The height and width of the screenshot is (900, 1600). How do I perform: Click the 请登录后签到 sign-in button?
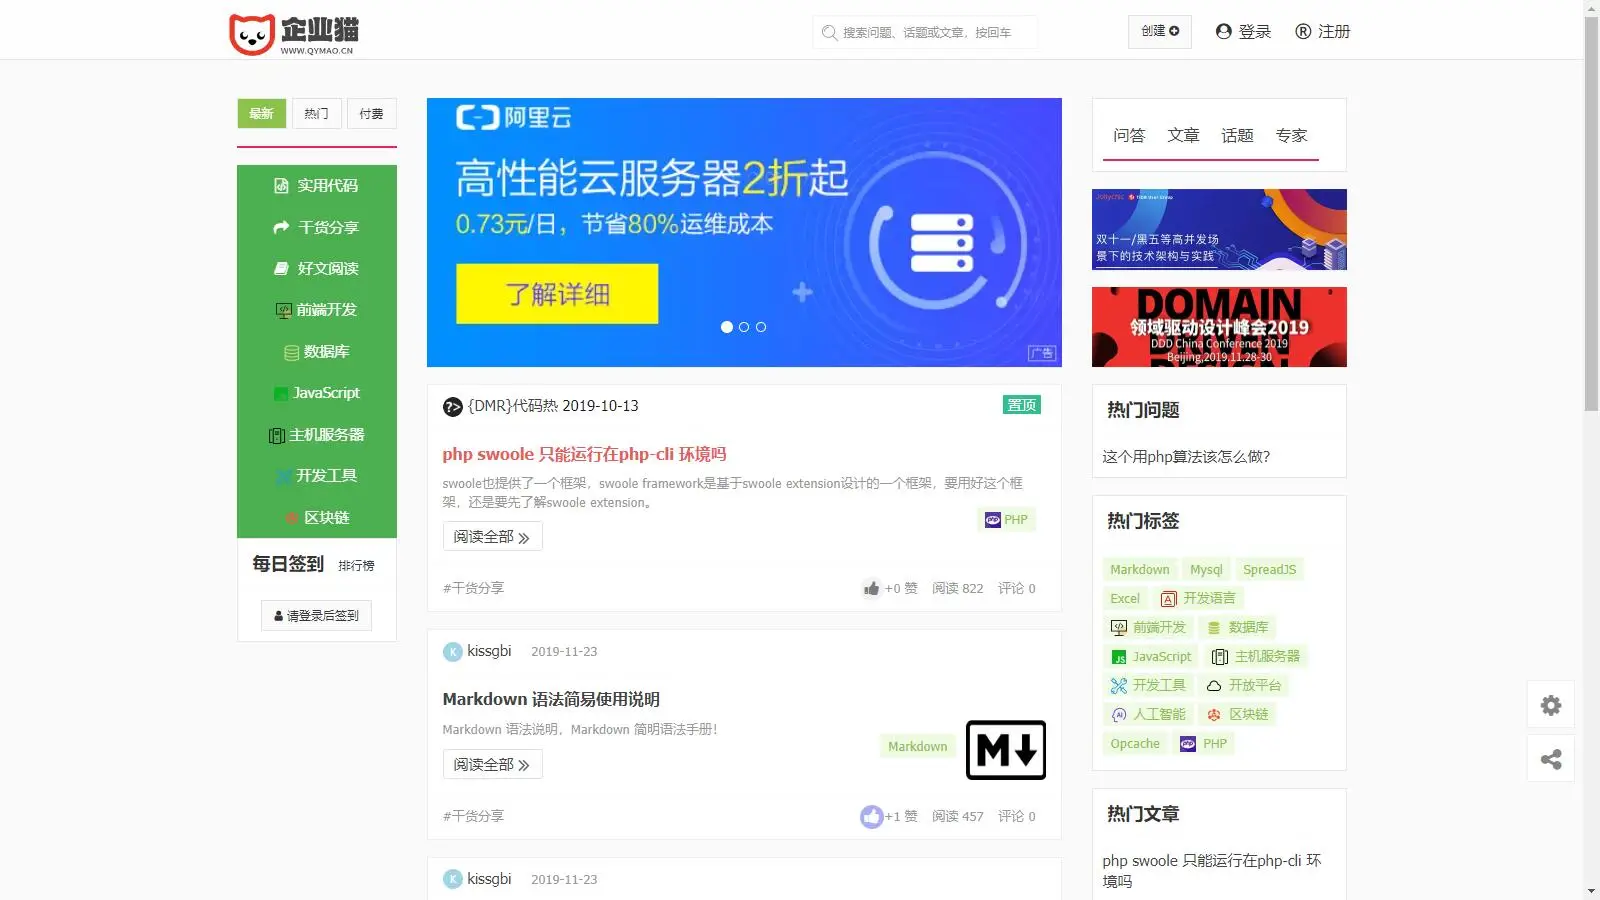(x=315, y=615)
